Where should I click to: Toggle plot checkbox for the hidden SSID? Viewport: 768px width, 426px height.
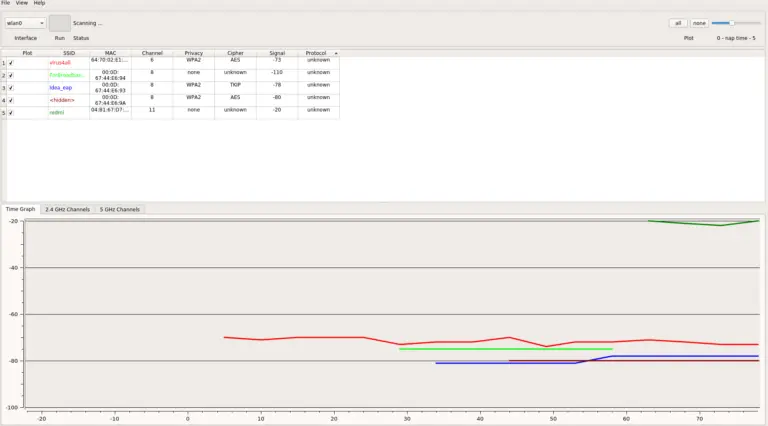click(11, 100)
